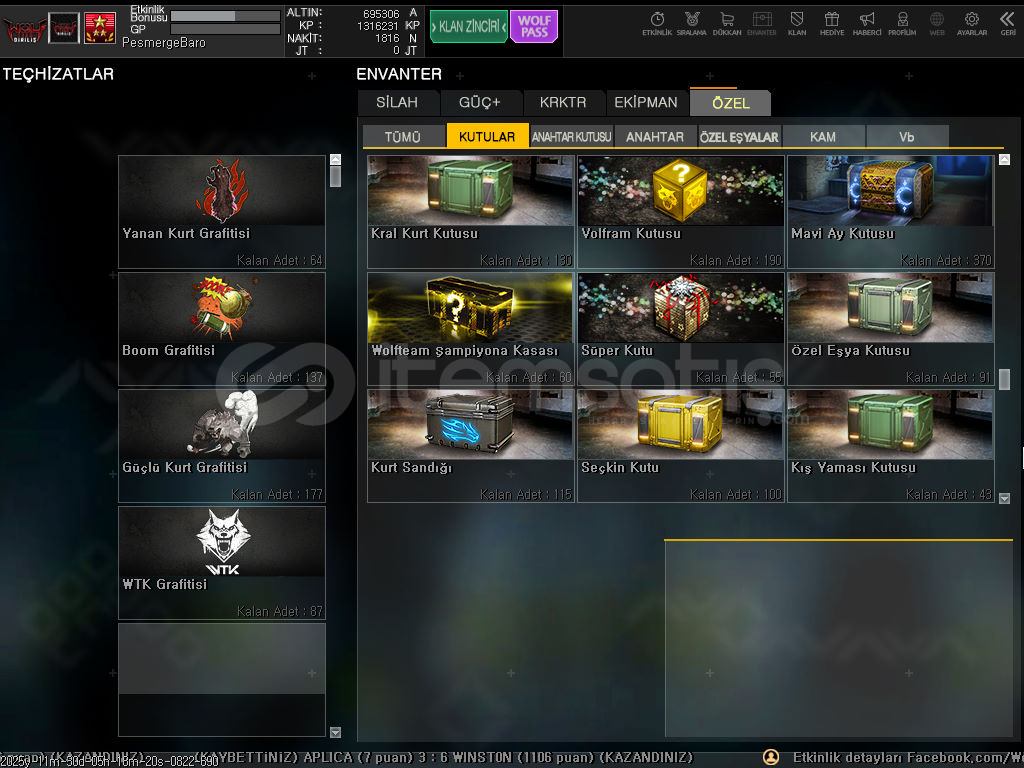Viewport: 1024px width, 768px height.
Task: Select the Özel Eşya Kutusu item
Action: tap(891, 328)
